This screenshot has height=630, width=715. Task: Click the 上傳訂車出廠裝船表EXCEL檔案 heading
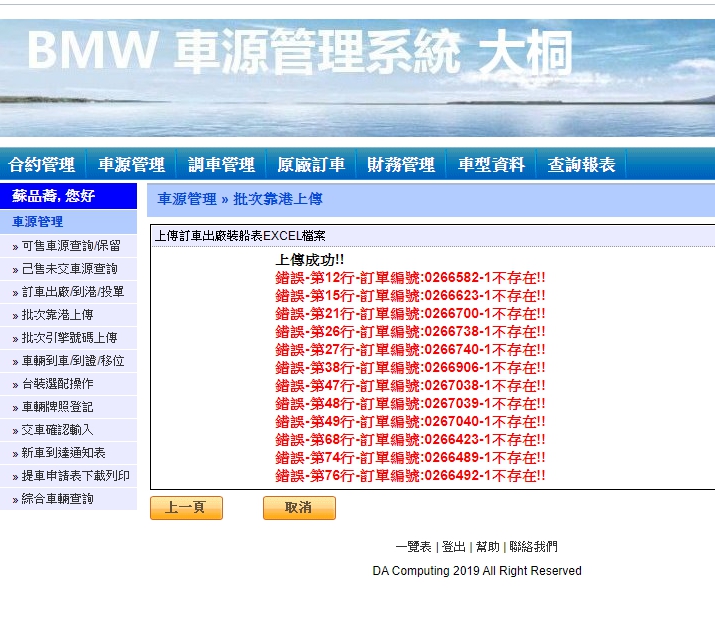pos(240,236)
